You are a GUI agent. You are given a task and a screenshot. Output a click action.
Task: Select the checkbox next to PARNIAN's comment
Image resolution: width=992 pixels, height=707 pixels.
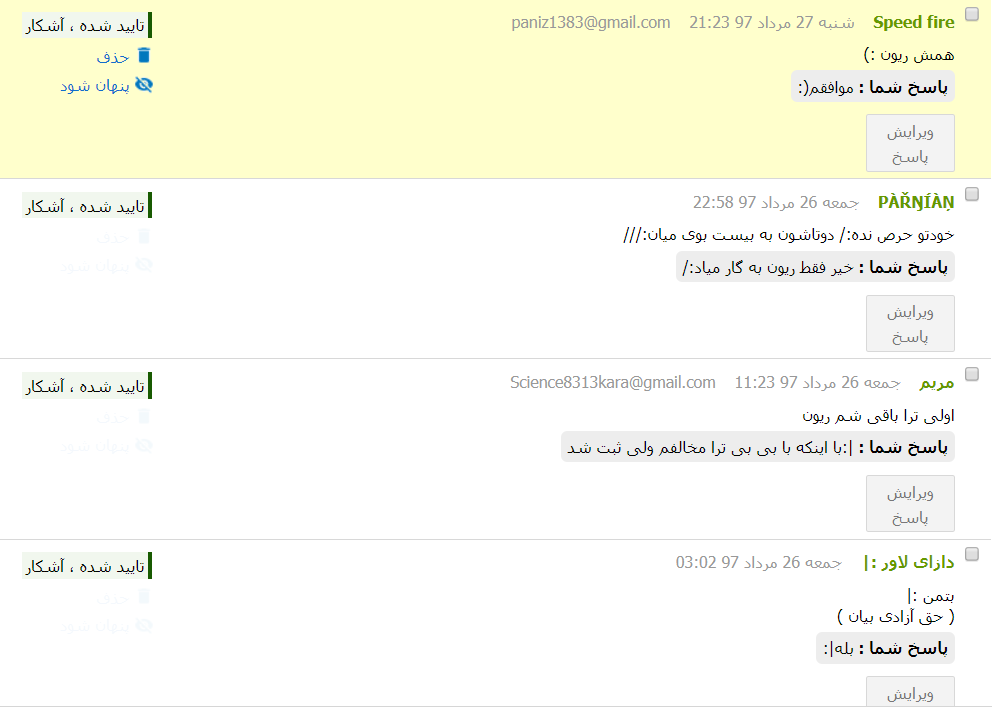point(972,194)
